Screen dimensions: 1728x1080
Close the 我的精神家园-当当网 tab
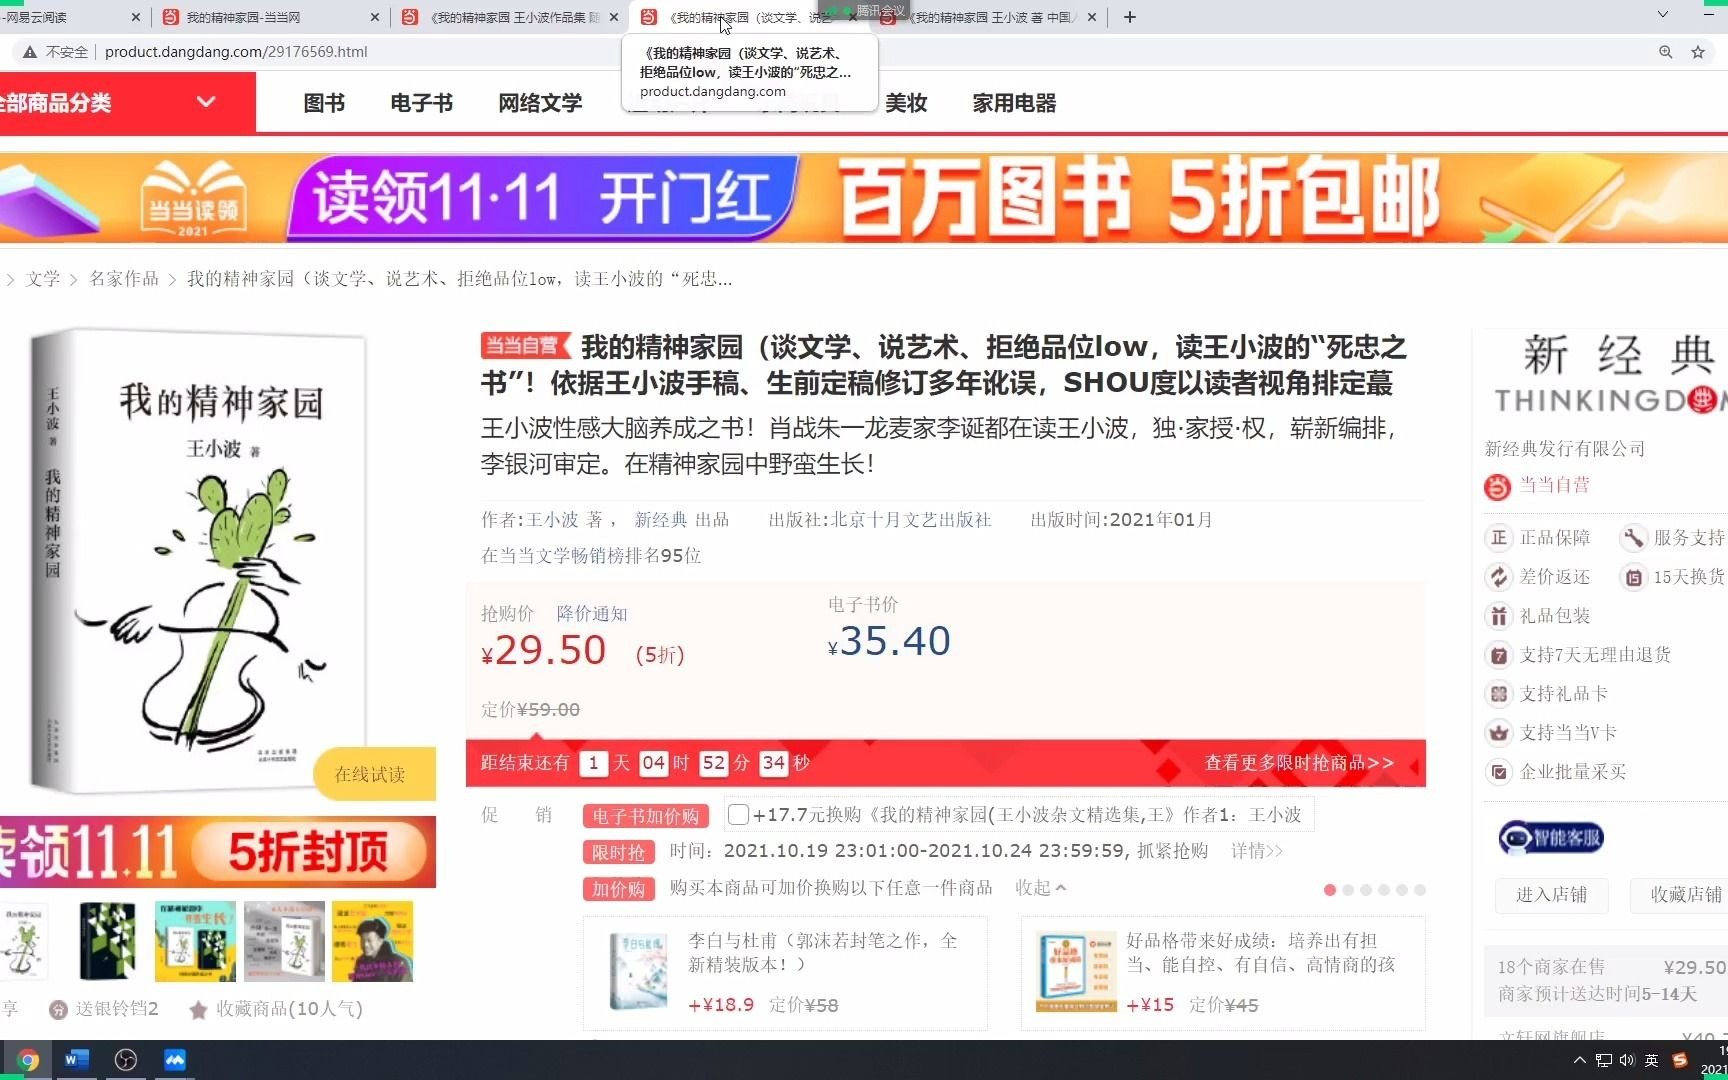(x=375, y=17)
